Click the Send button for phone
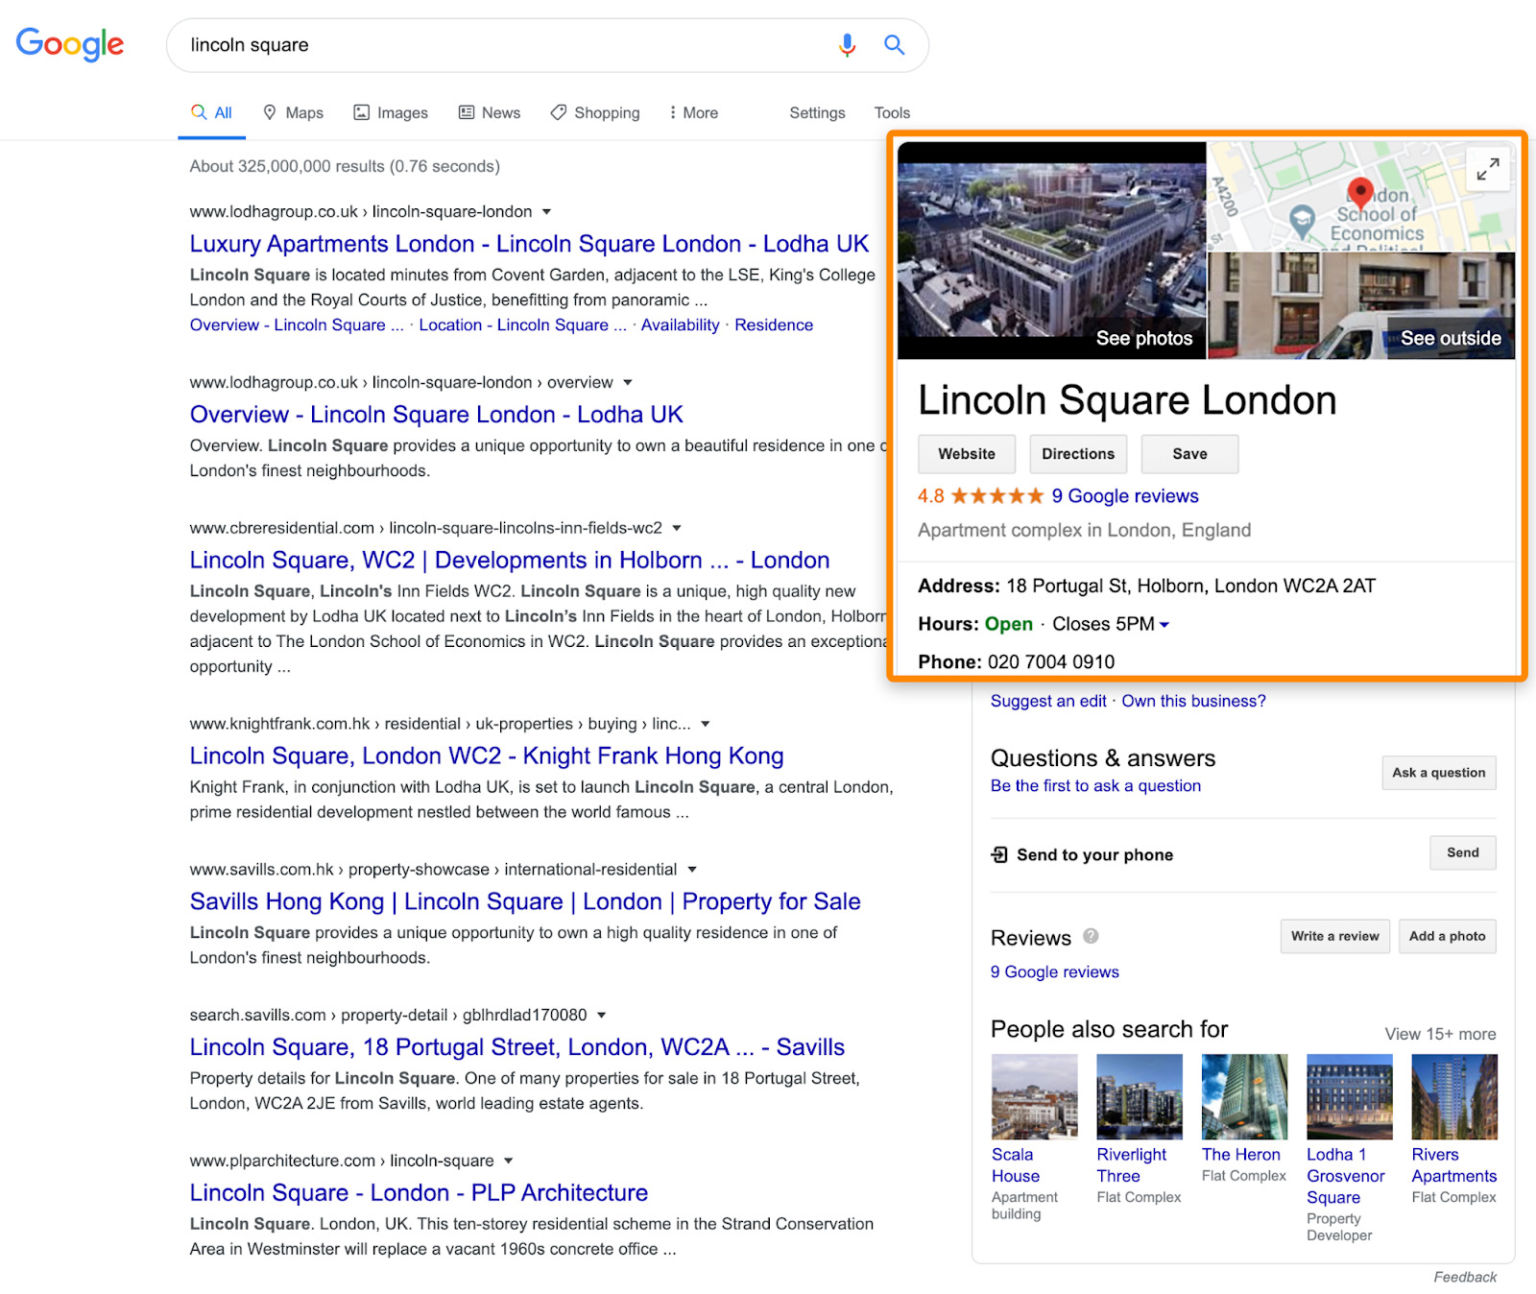 tap(1463, 853)
